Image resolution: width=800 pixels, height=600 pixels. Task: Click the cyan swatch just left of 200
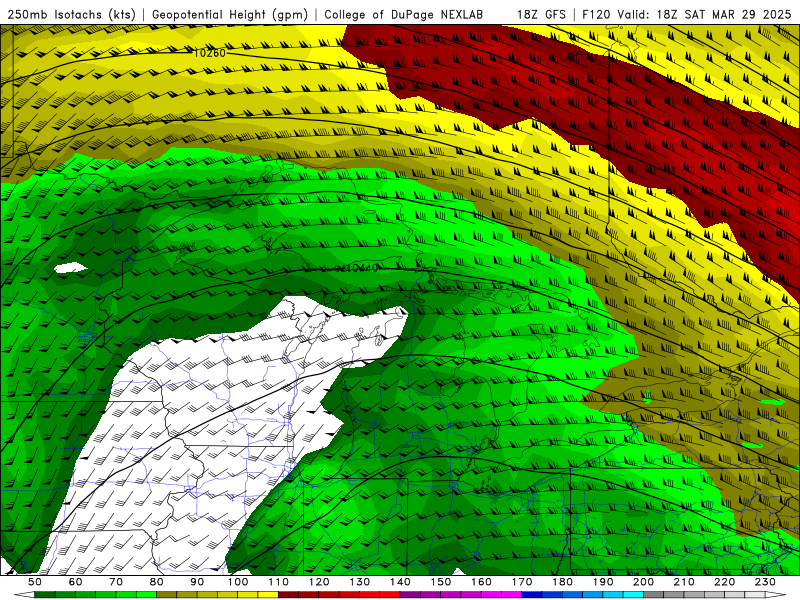(x=633, y=595)
